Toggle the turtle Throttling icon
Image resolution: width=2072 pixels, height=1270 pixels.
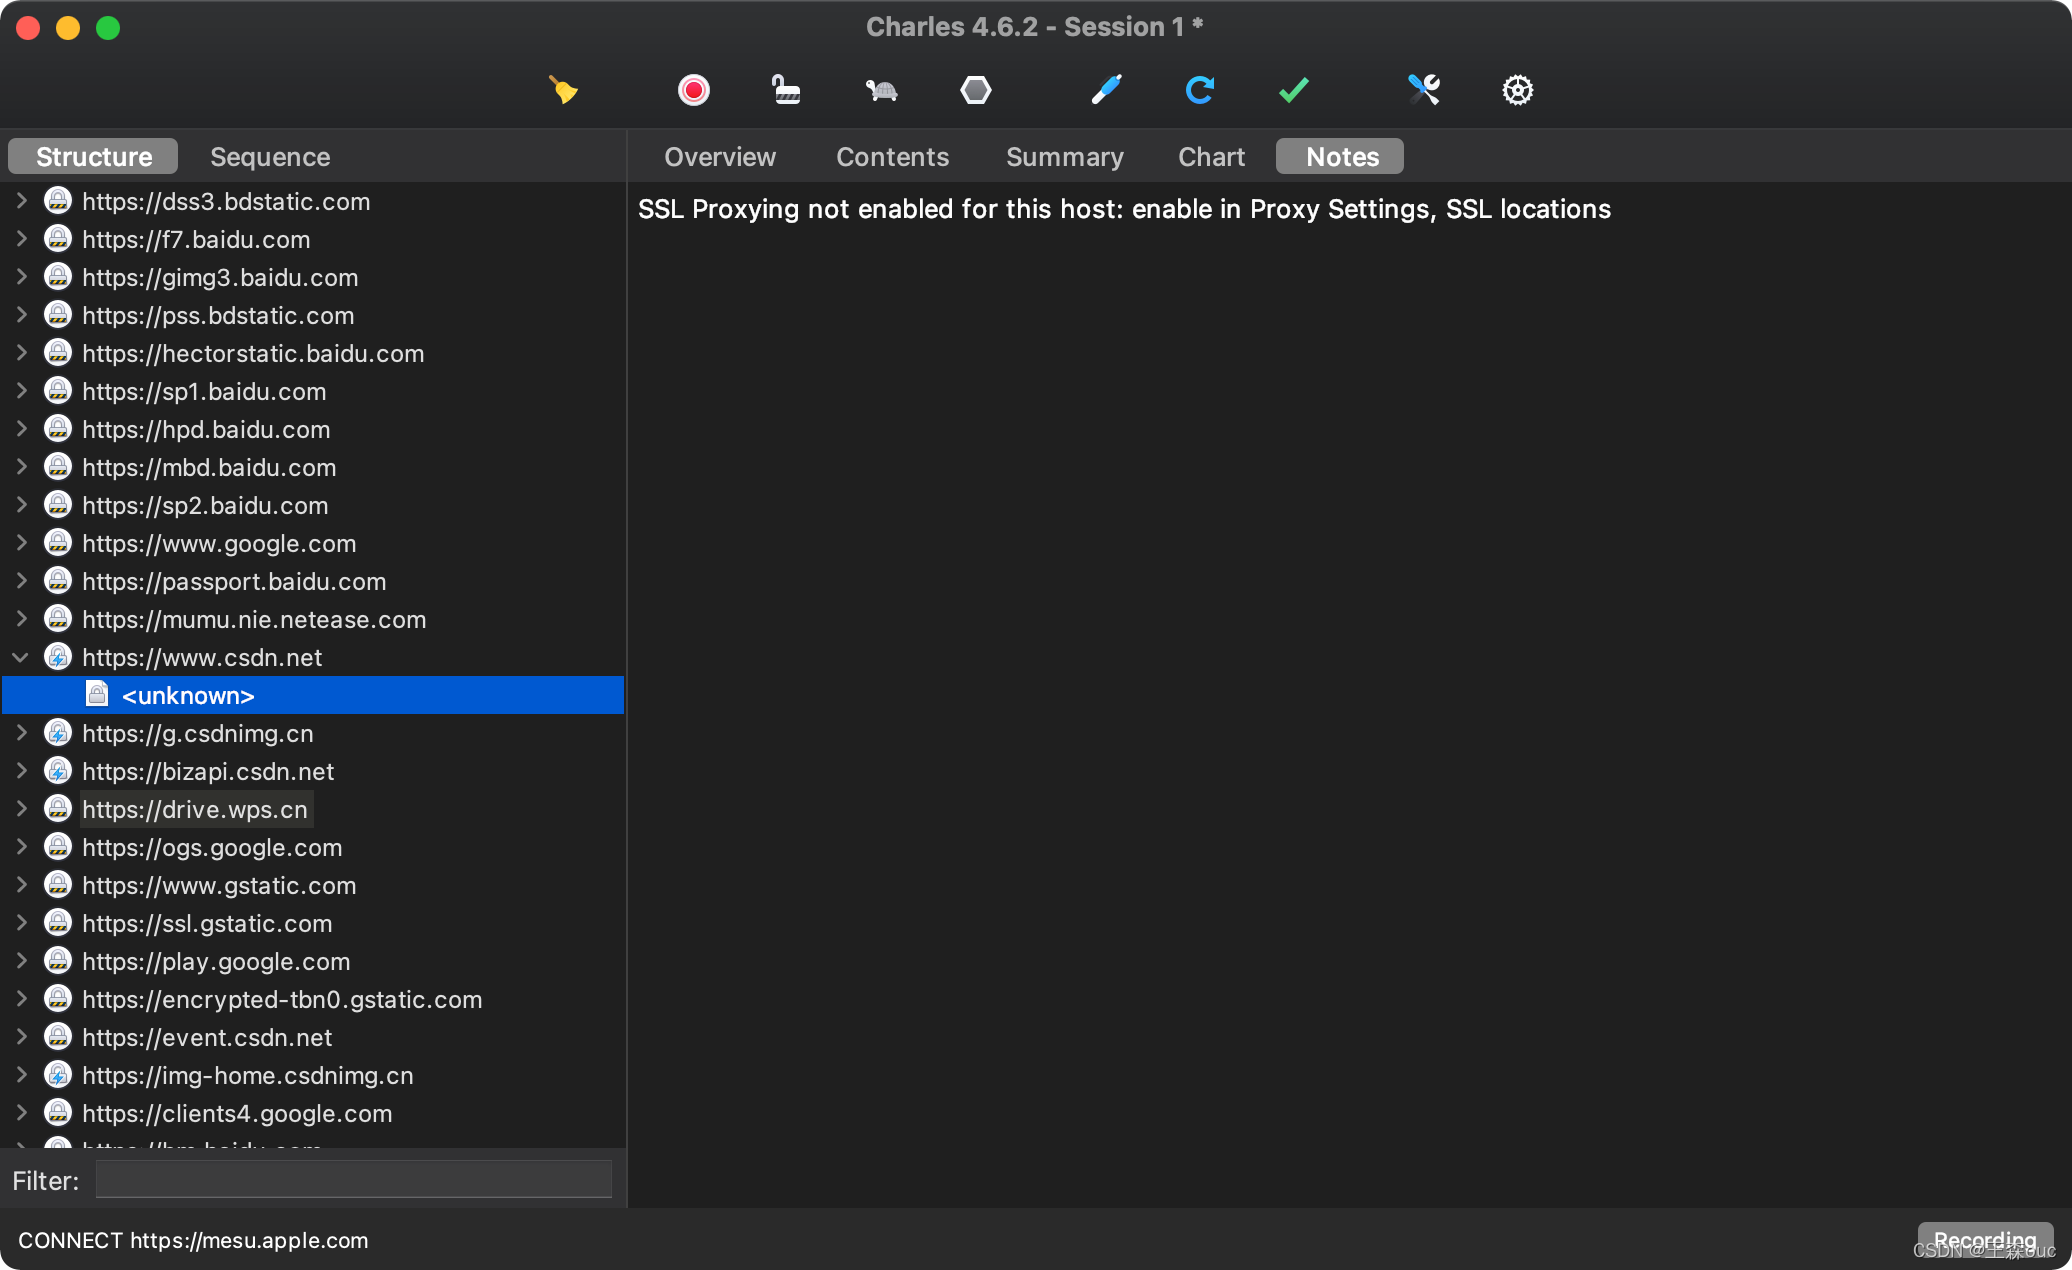pyautogui.click(x=881, y=90)
